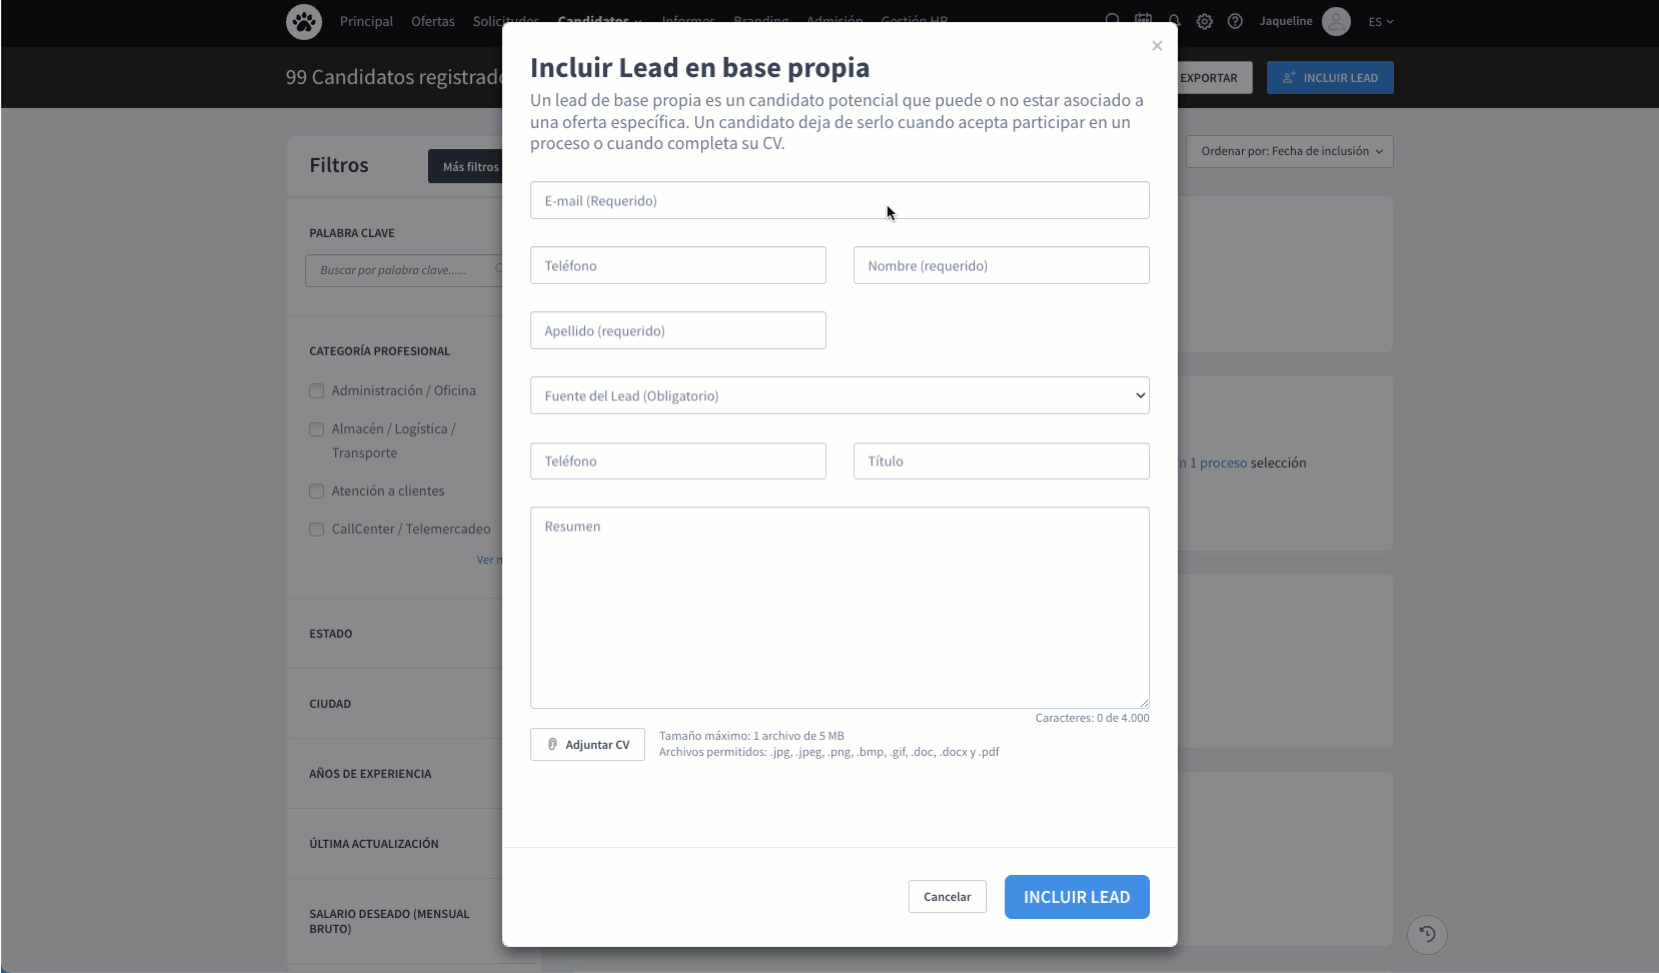The width and height of the screenshot is (1659, 973).
Task: Check the Administración / Oficina checkbox
Action: pos(317,391)
